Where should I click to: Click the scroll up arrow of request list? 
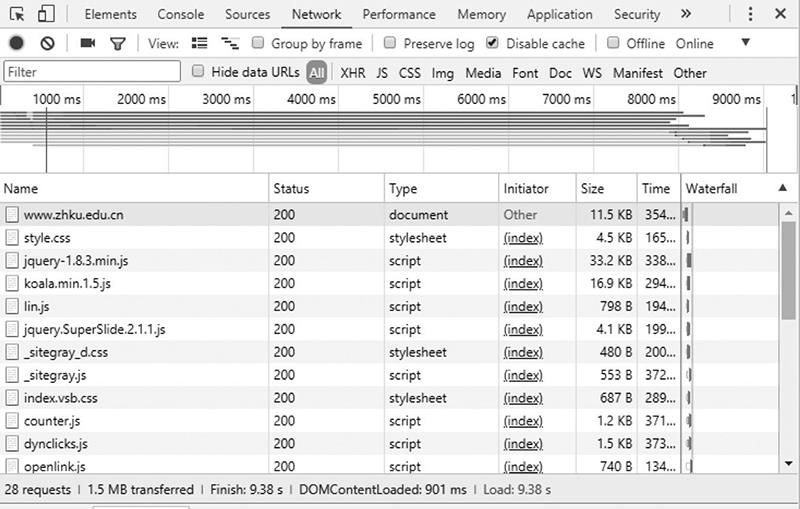[x=788, y=213]
